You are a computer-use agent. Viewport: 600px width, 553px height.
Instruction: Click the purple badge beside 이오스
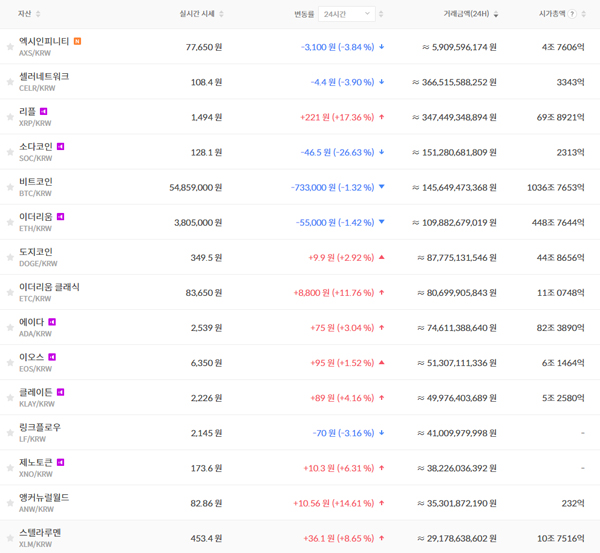(52, 356)
